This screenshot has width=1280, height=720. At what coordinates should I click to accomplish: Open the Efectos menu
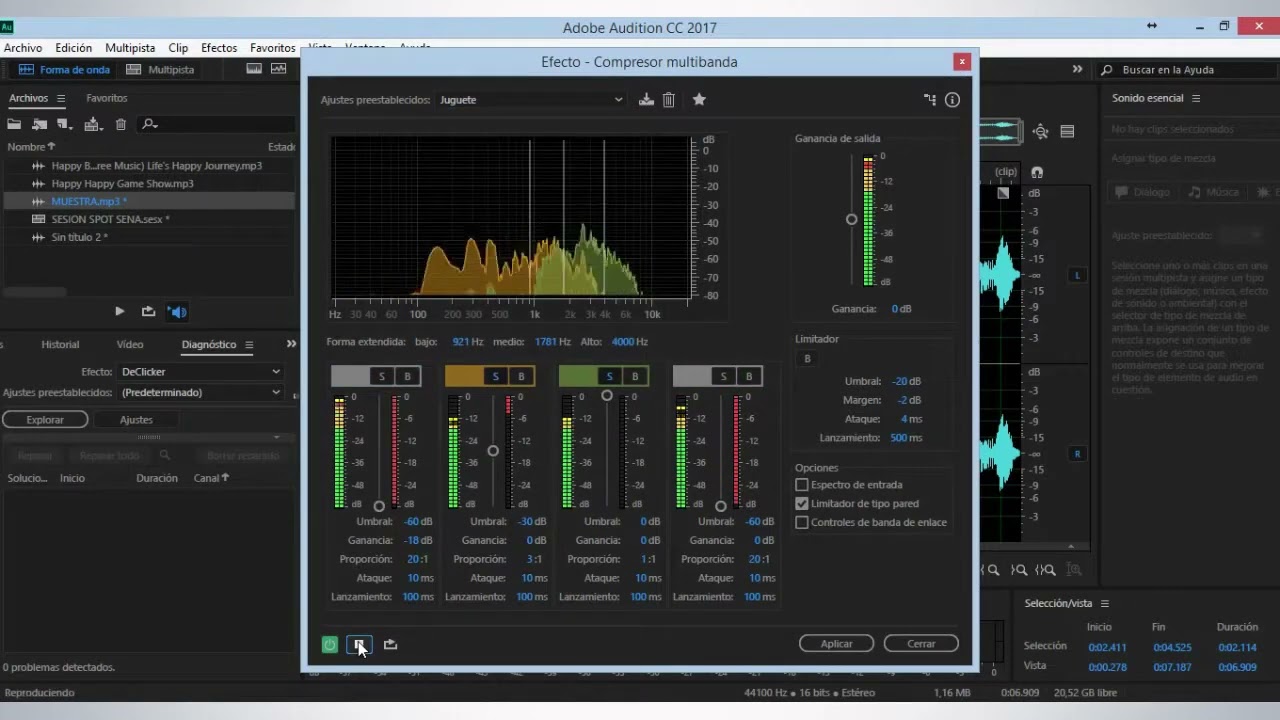(x=219, y=48)
